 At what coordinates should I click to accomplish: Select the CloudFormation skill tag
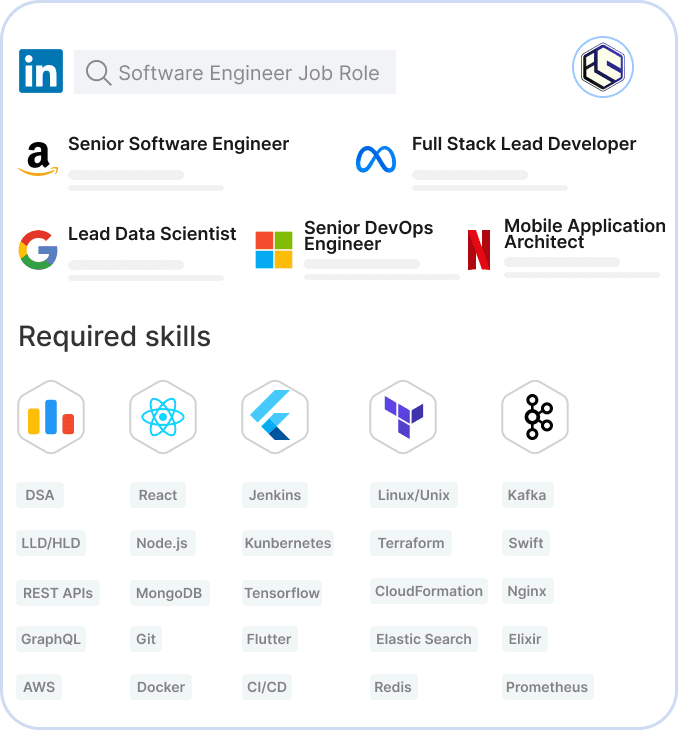click(429, 591)
